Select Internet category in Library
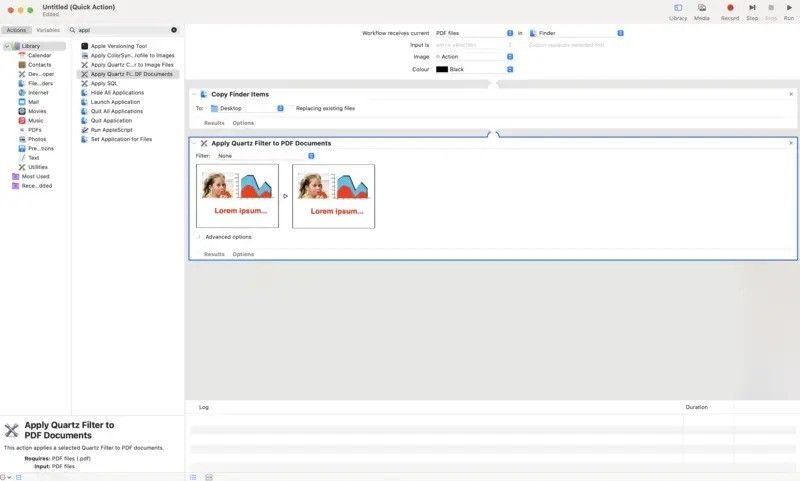This screenshot has height=481, width=800. click(x=38, y=93)
